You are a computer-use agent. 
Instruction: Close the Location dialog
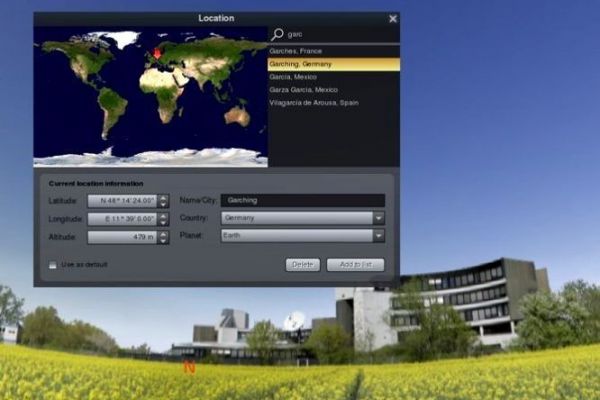pyautogui.click(x=392, y=18)
